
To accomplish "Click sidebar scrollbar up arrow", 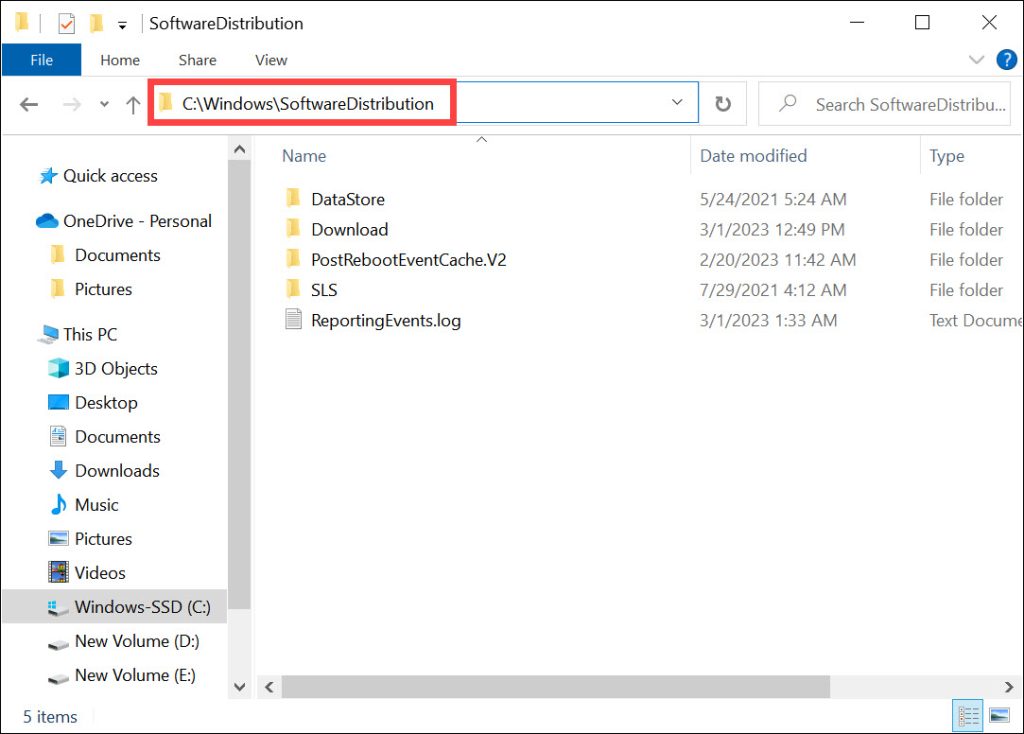I will click(x=240, y=150).
